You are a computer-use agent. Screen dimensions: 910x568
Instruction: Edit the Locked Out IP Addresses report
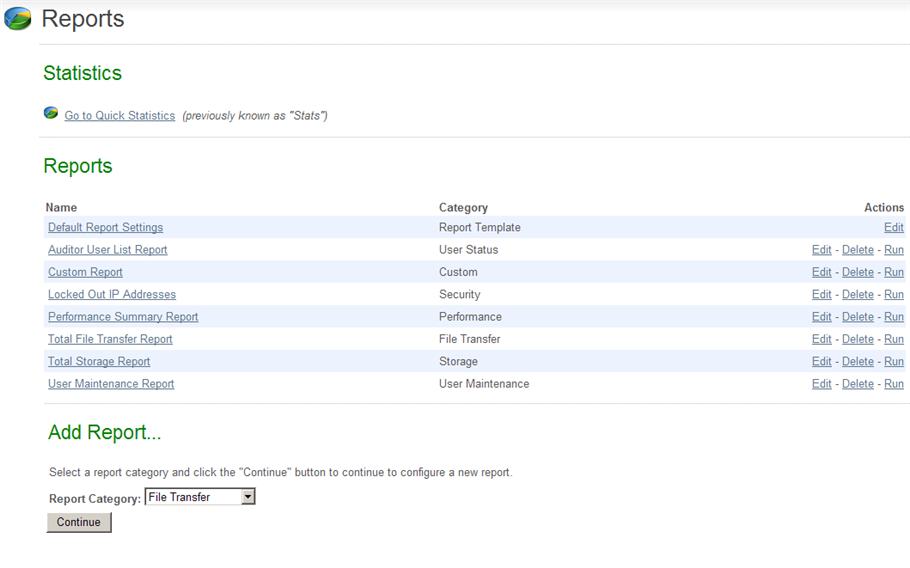coord(821,295)
